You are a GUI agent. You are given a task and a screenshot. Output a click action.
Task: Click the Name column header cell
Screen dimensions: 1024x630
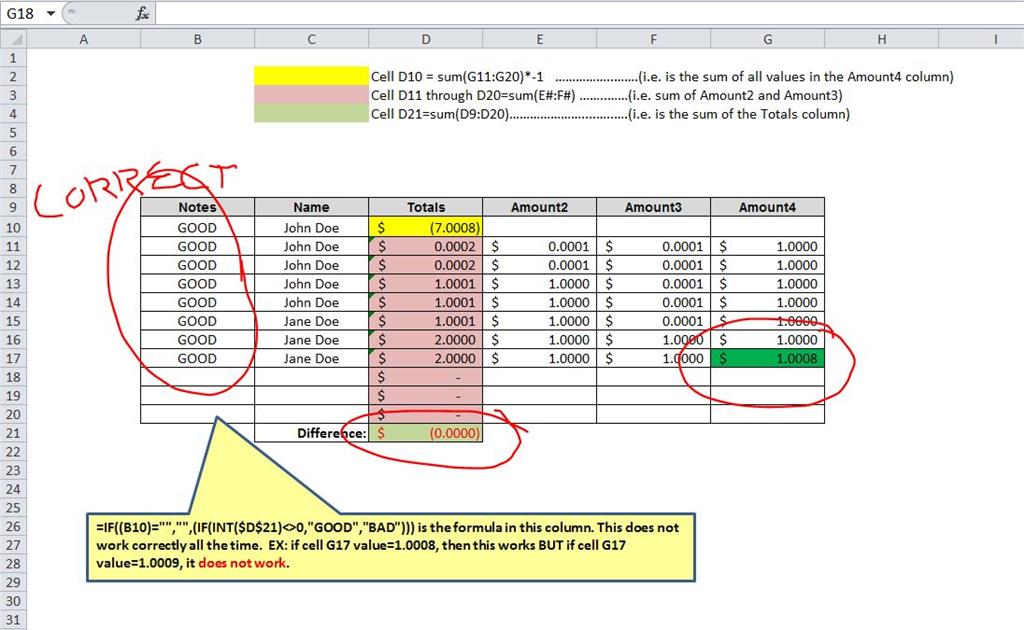click(312, 207)
